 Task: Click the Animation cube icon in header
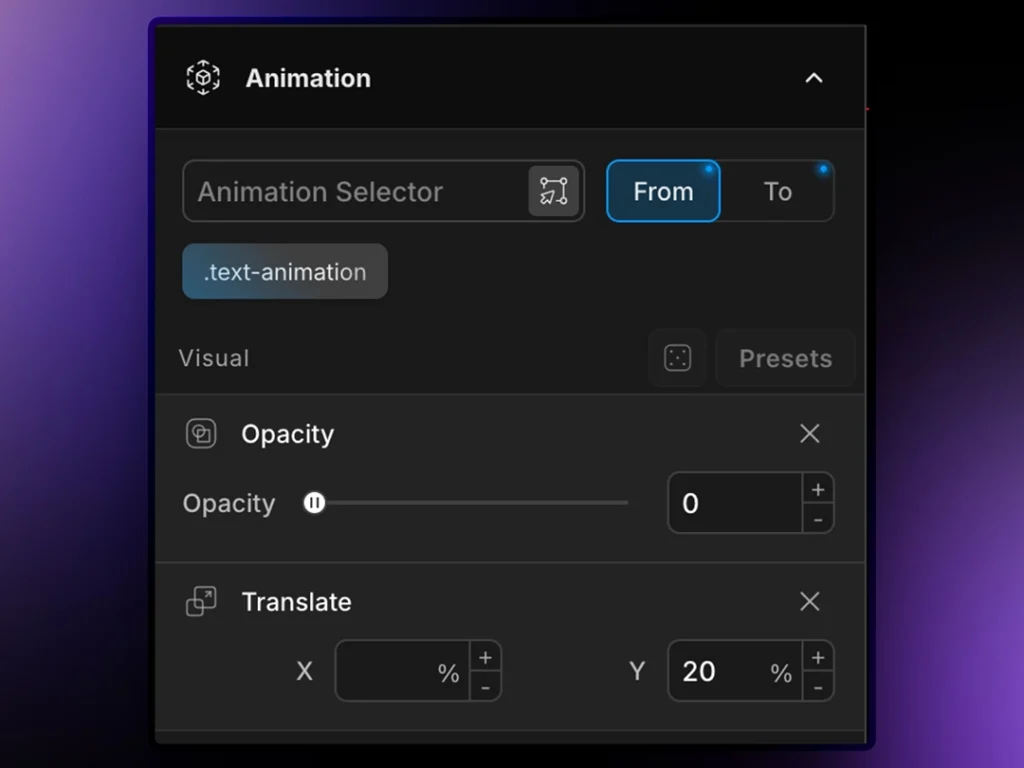(x=203, y=78)
